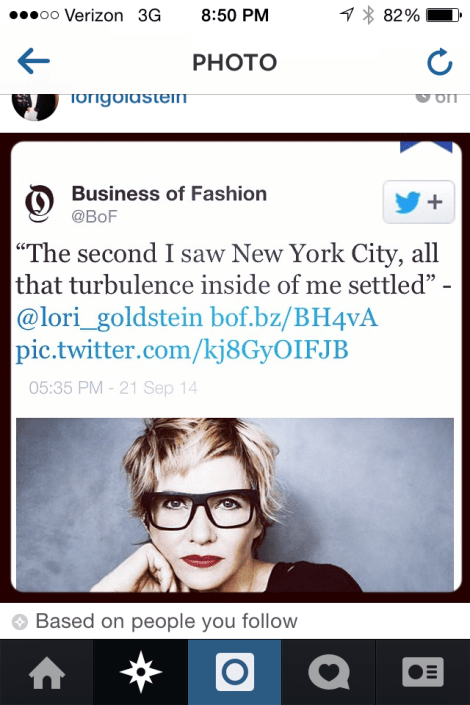Tap the @lori_goldstein mention

(x=109, y=318)
